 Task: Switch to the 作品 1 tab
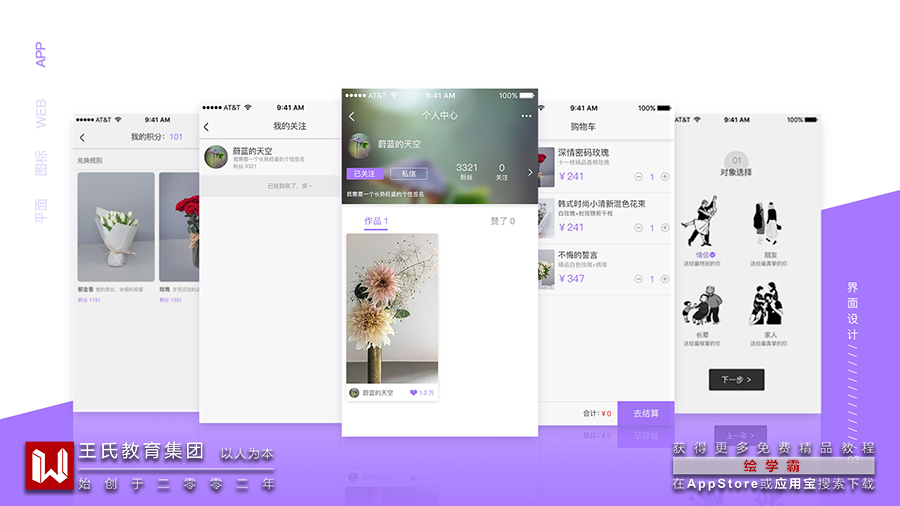click(x=376, y=221)
